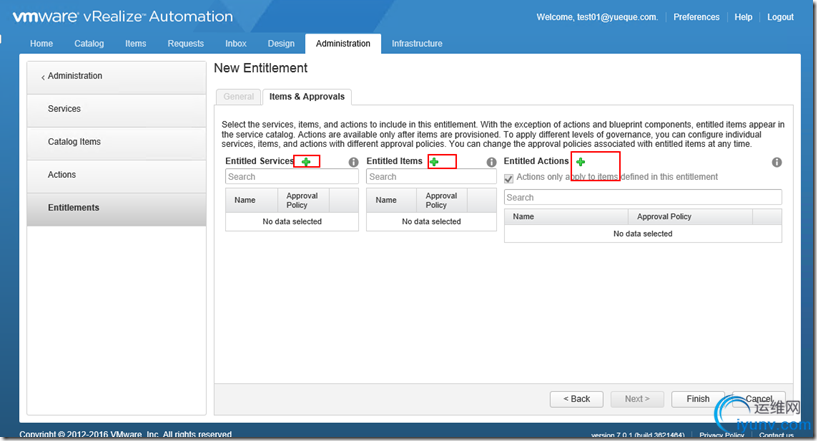Open the Help link
This screenshot has height=441, width=817.
click(743, 17)
